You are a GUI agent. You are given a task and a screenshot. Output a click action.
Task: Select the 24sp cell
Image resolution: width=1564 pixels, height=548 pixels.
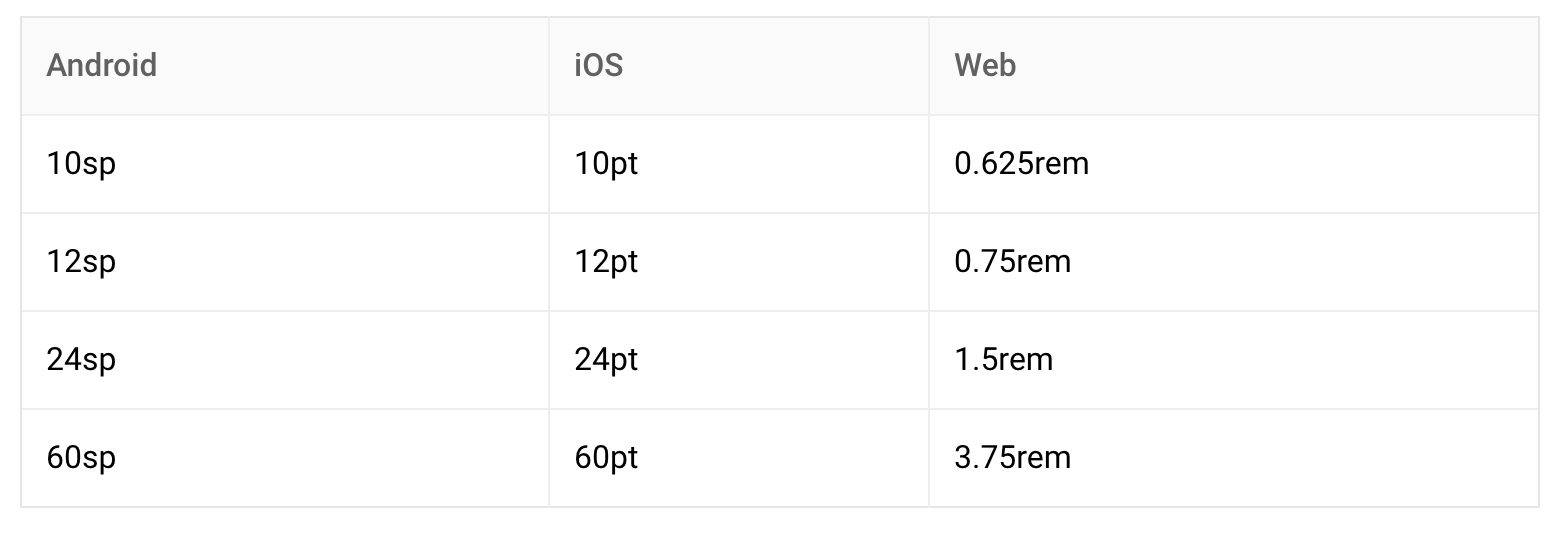click(285, 360)
